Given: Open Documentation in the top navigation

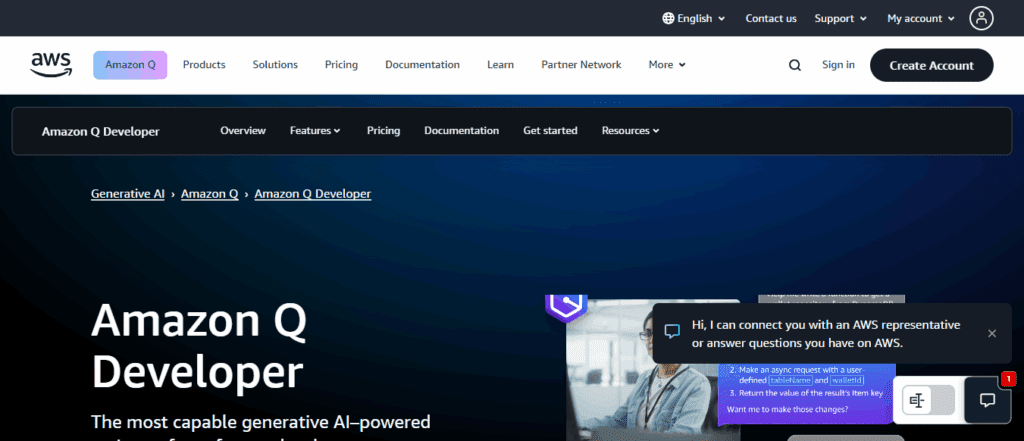Looking at the screenshot, I should point(422,65).
